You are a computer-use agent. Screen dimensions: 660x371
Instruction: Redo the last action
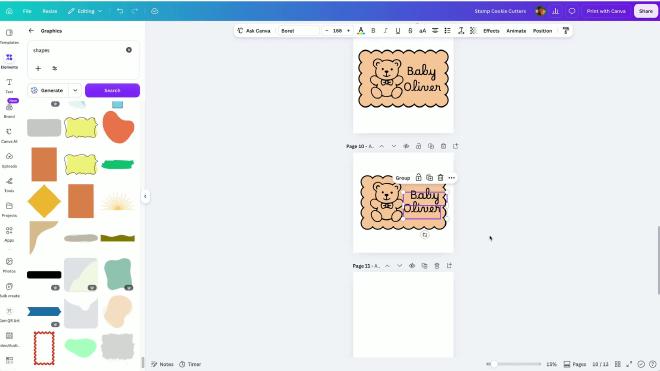pyautogui.click(x=135, y=11)
